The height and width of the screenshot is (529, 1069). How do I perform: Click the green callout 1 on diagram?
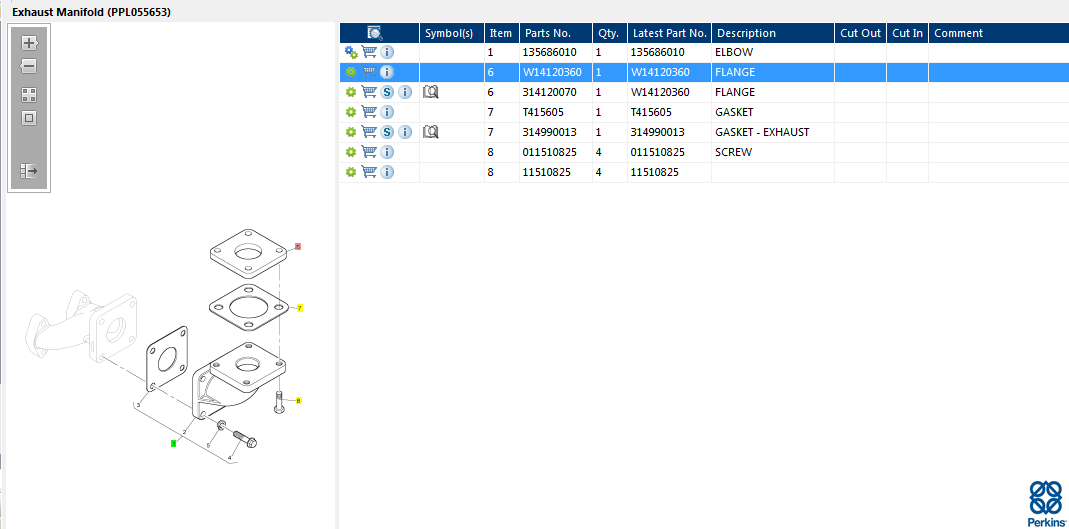coord(173,443)
